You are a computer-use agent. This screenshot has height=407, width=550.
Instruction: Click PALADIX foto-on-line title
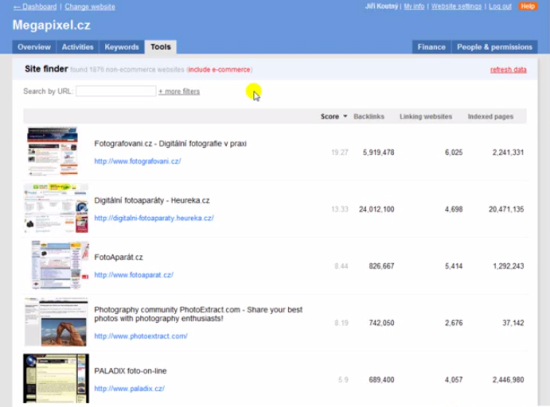[x=130, y=371]
